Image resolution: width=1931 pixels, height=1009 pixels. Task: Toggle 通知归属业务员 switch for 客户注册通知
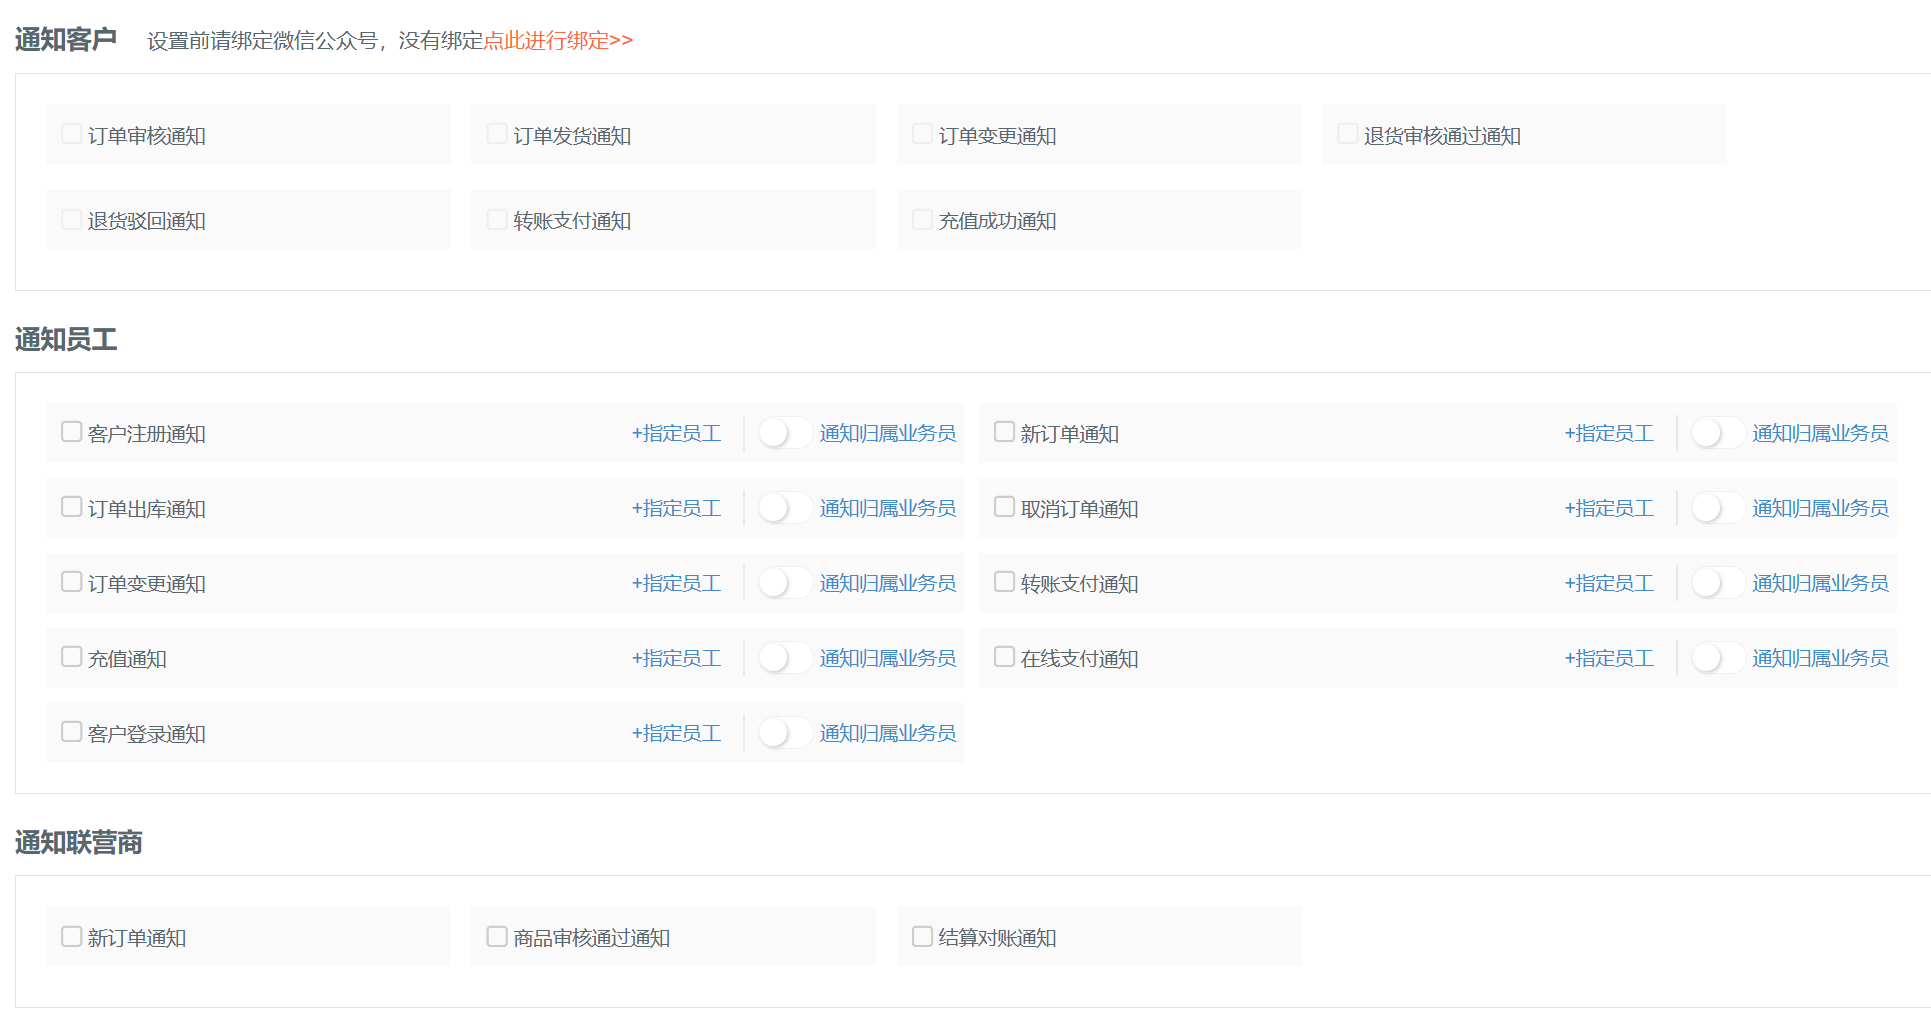pyautogui.click(x=785, y=433)
